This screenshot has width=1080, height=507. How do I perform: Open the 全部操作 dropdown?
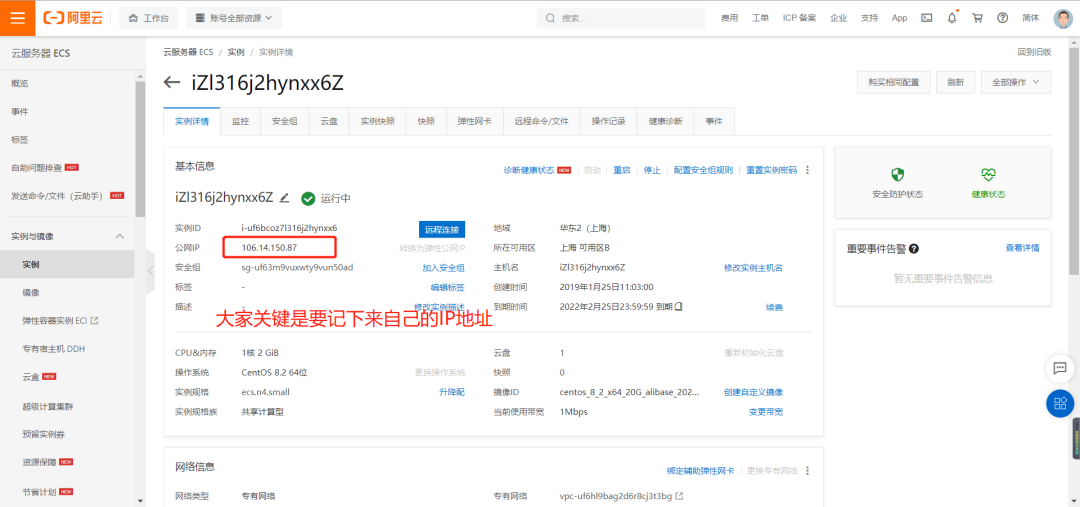point(1016,82)
